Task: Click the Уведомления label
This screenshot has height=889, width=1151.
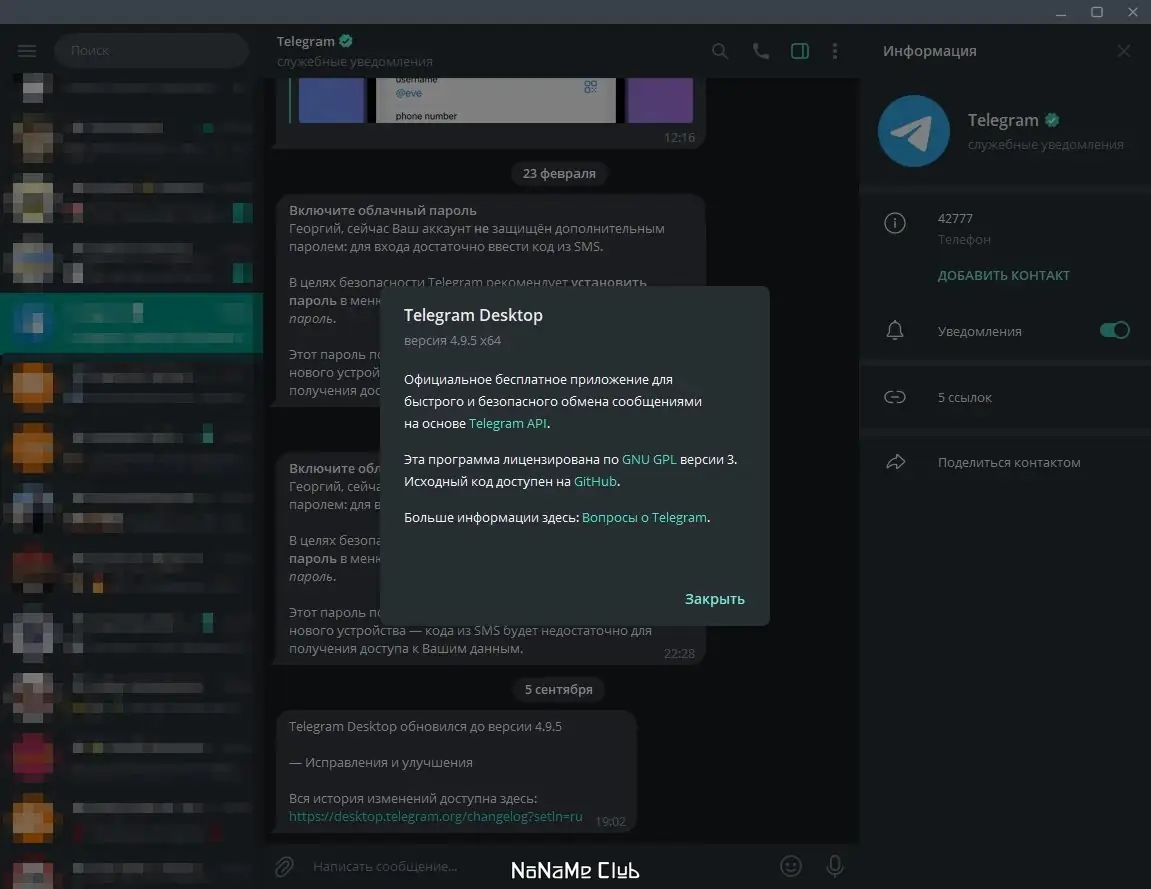Action: (x=979, y=331)
